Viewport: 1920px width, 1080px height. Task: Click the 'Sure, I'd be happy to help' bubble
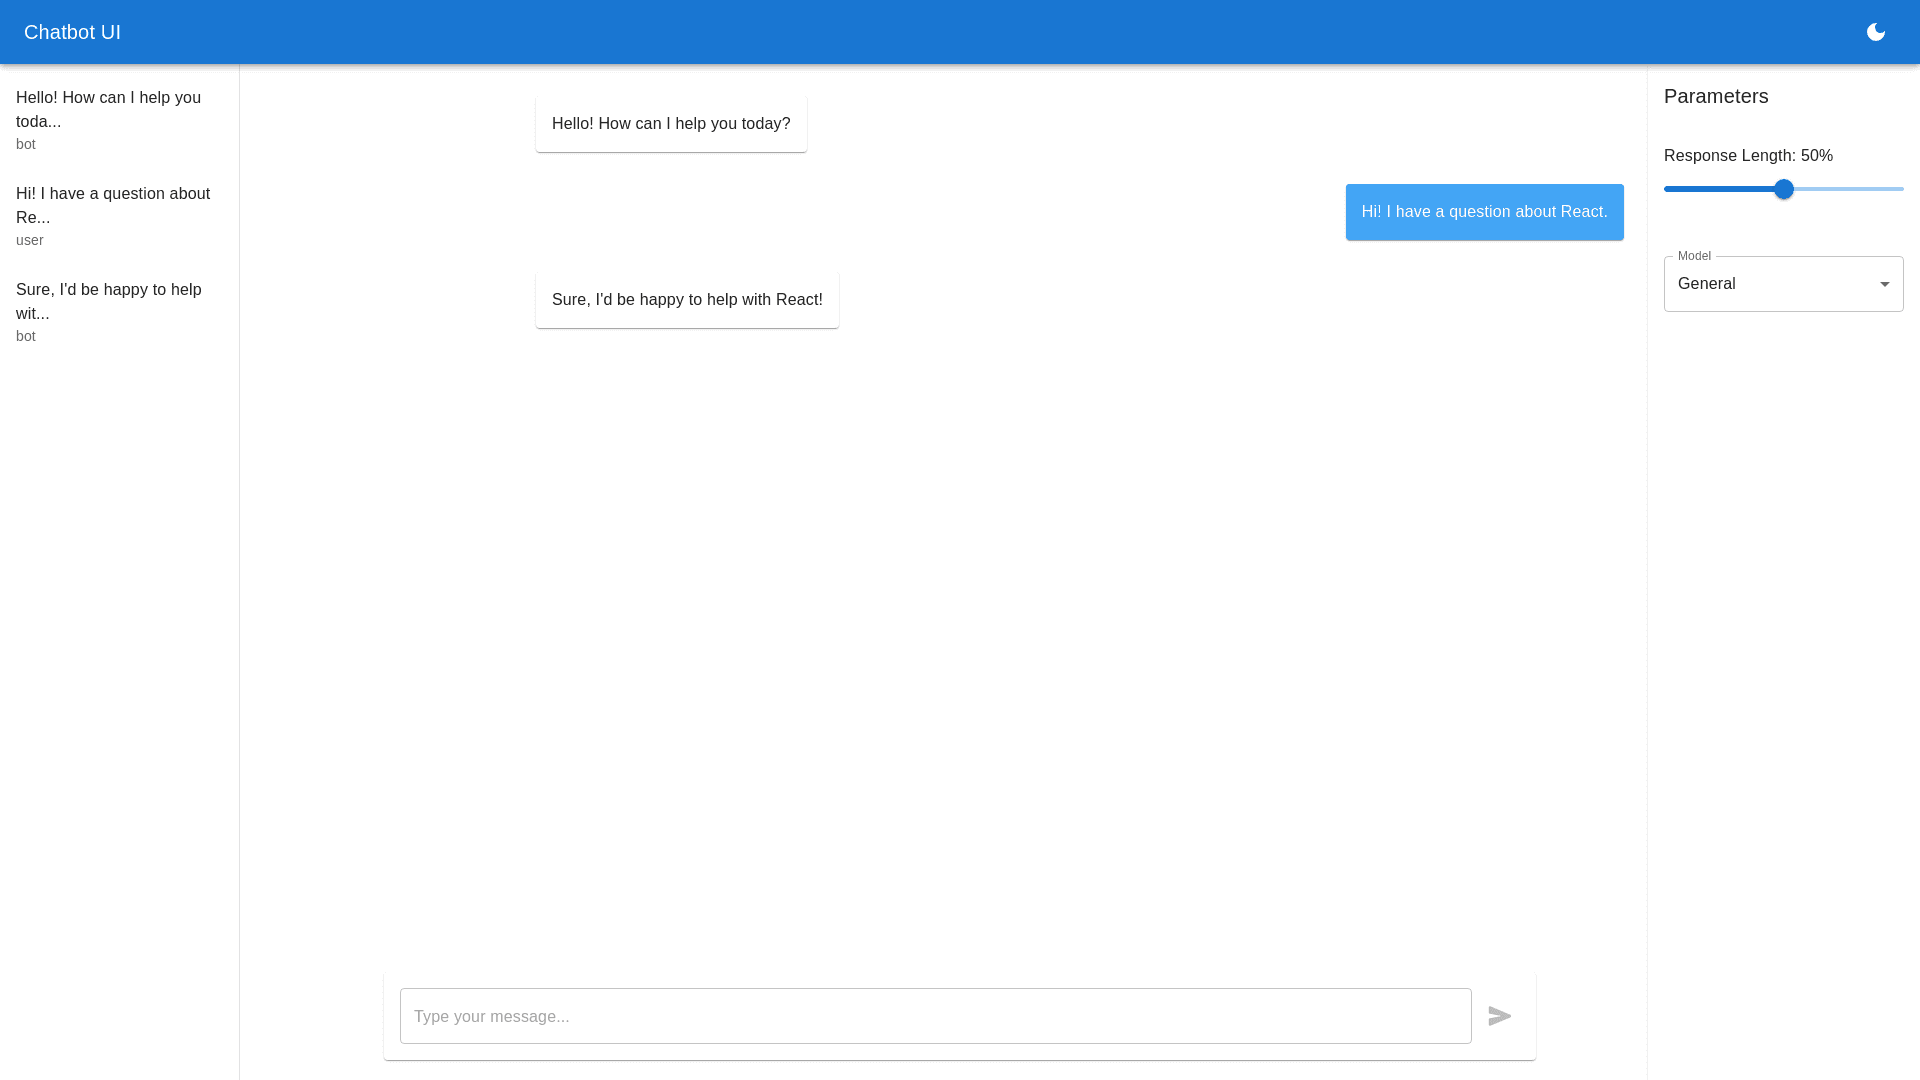pyautogui.click(x=687, y=300)
